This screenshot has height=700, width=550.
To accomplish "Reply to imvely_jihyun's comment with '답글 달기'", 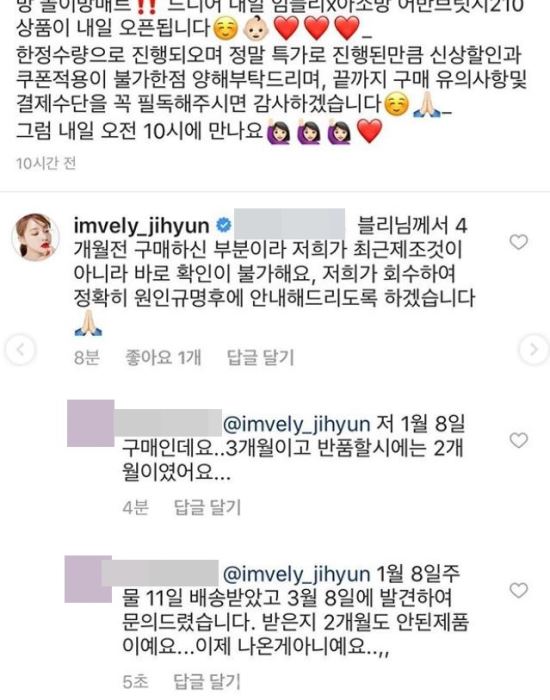I will coord(261,358).
